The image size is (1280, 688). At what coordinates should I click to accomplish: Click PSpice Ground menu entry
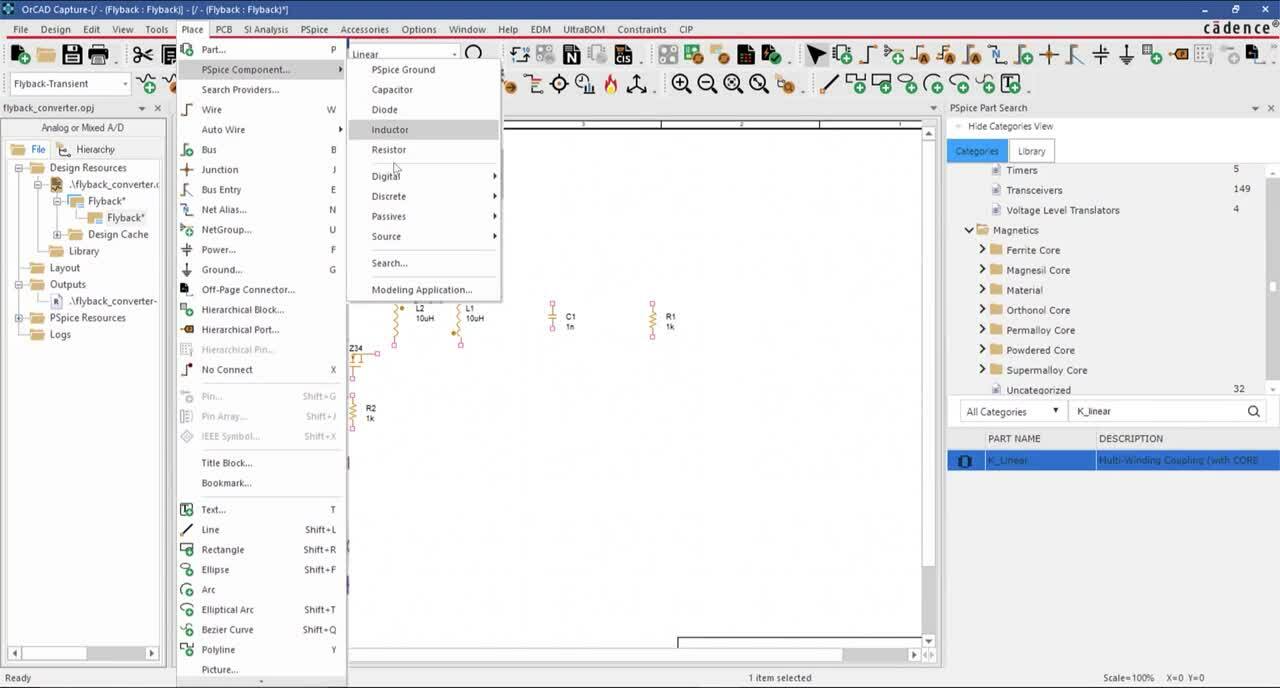[x=423, y=70]
